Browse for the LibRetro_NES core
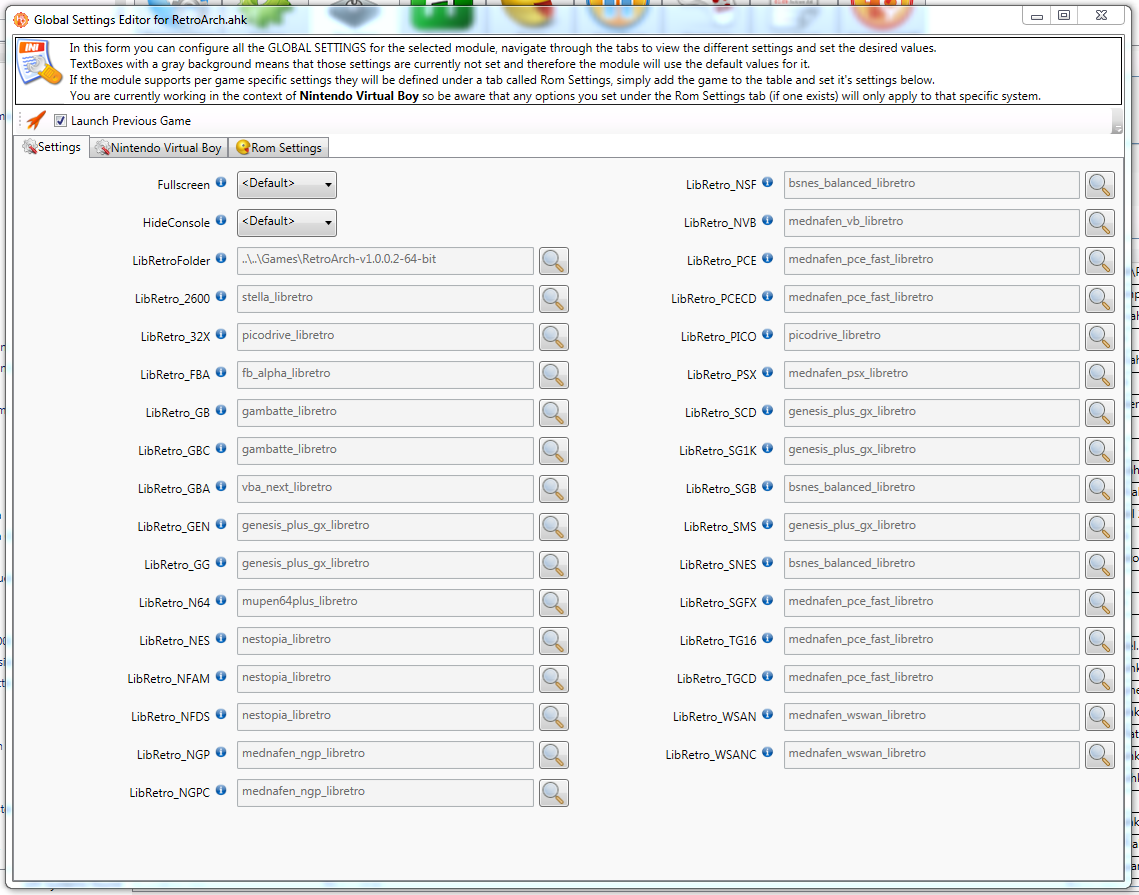1139x895 pixels. [554, 641]
